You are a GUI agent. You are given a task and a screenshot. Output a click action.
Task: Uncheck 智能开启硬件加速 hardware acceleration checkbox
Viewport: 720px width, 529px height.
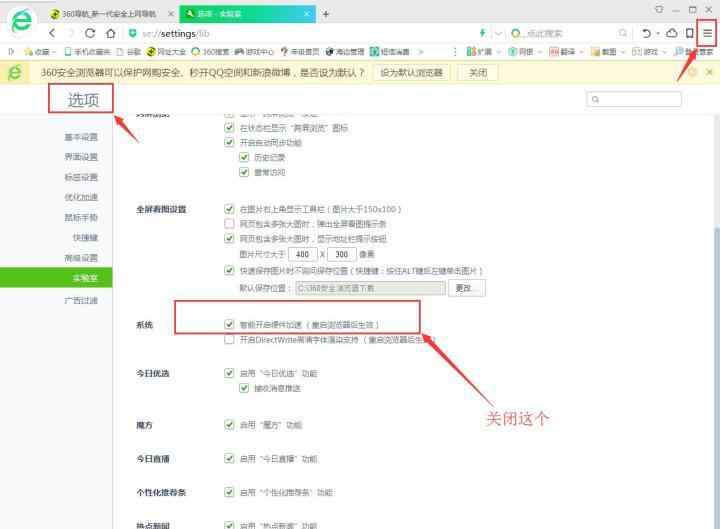pyautogui.click(x=229, y=324)
